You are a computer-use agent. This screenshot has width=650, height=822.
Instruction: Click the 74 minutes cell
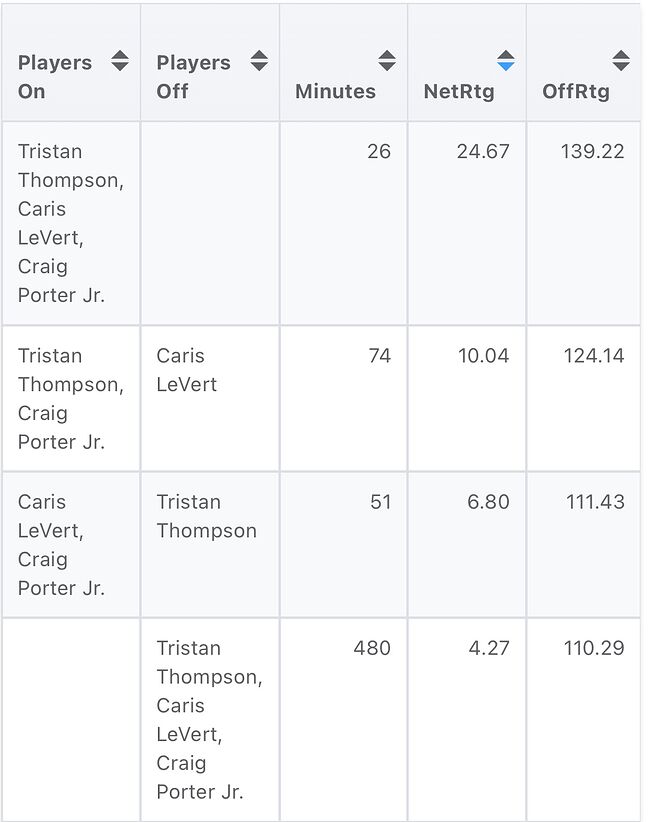coord(379,356)
